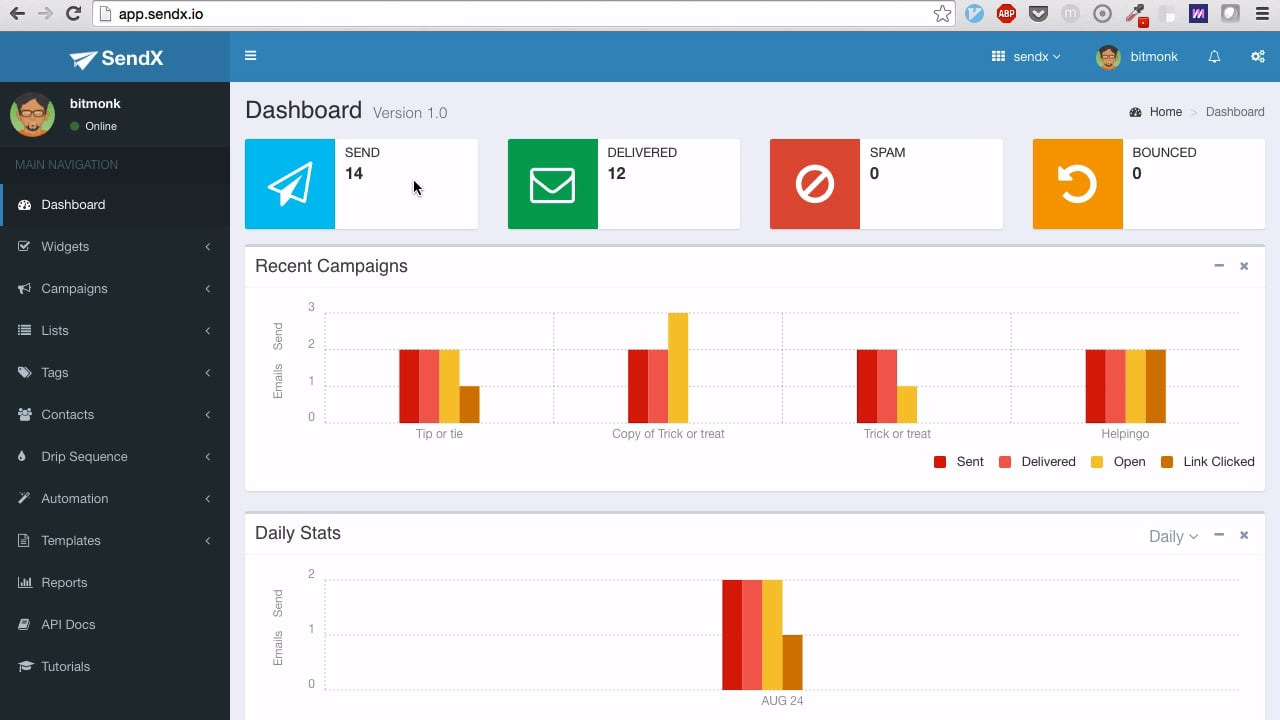Expand the Campaigns sidebar menu
The width and height of the screenshot is (1280, 720).
pos(74,288)
